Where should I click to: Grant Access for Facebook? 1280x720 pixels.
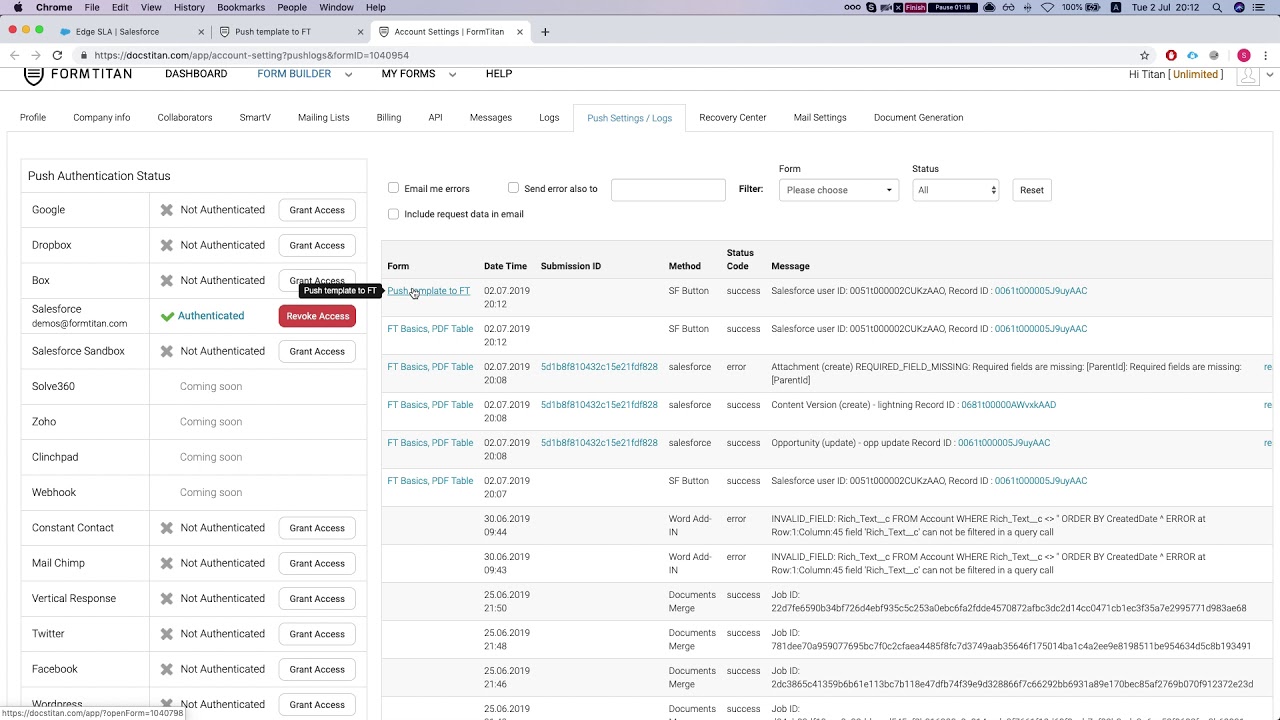tap(317, 669)
